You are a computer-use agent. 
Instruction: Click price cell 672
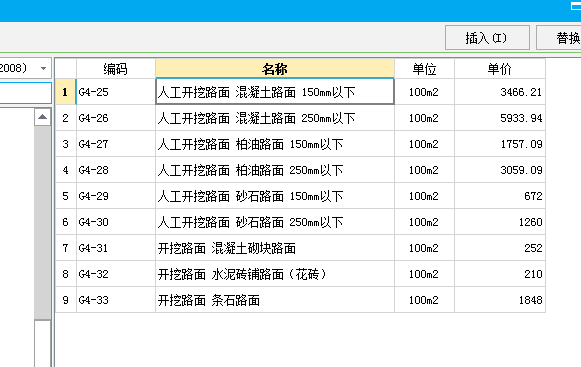point(500,196)
